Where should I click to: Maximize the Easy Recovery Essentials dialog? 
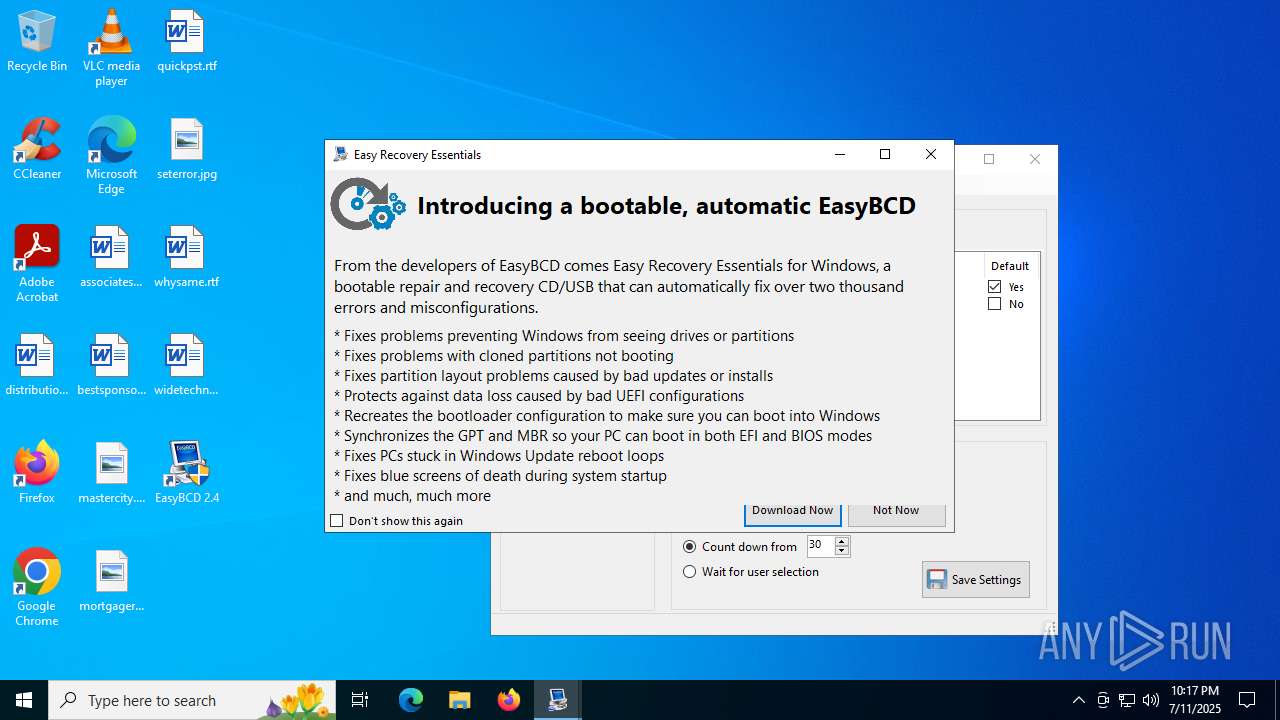point(885,154)
